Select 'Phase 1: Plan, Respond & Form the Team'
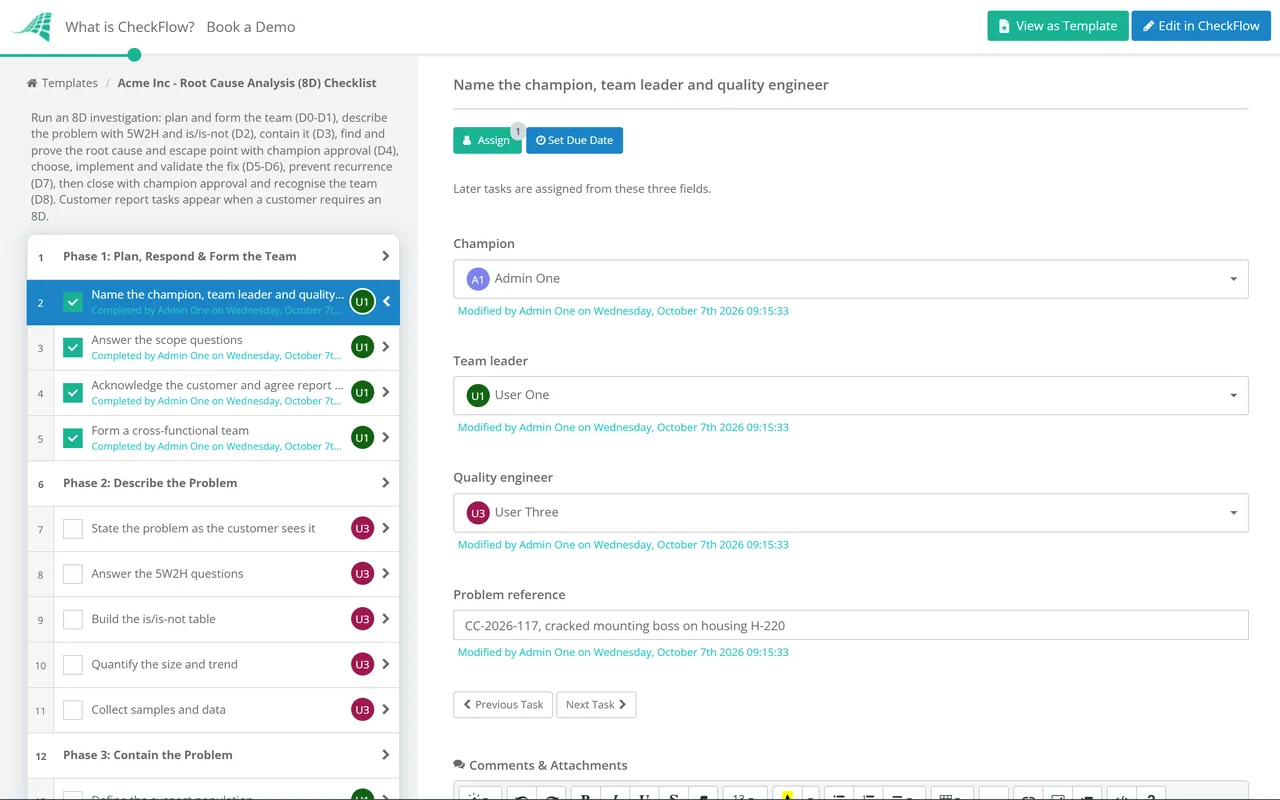The width and height of the screenshot is (1280, 800). pos(180,256)
